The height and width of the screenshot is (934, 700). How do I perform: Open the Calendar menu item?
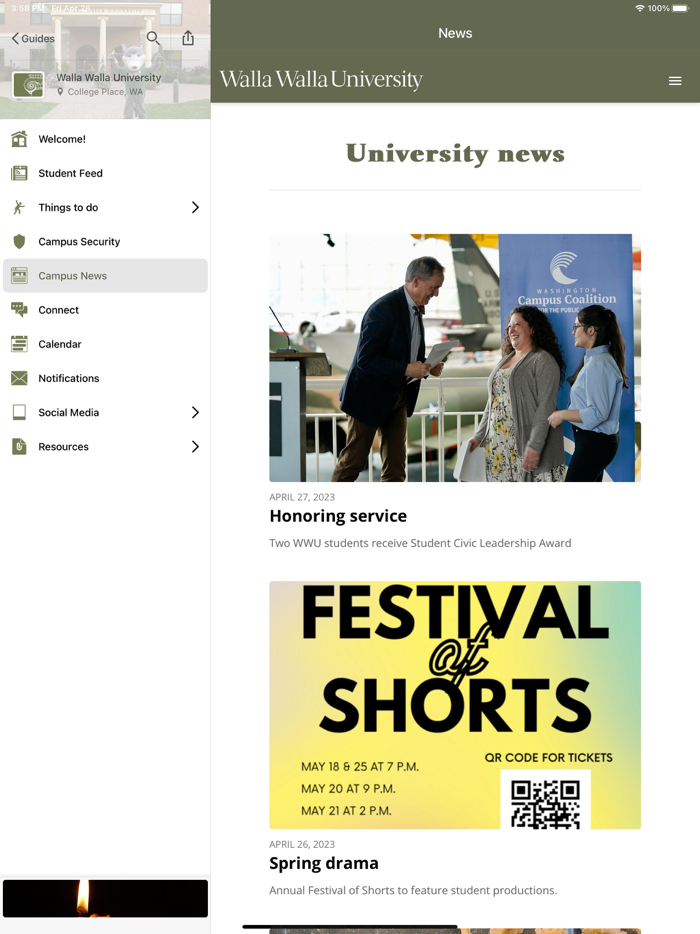point(105,344)
